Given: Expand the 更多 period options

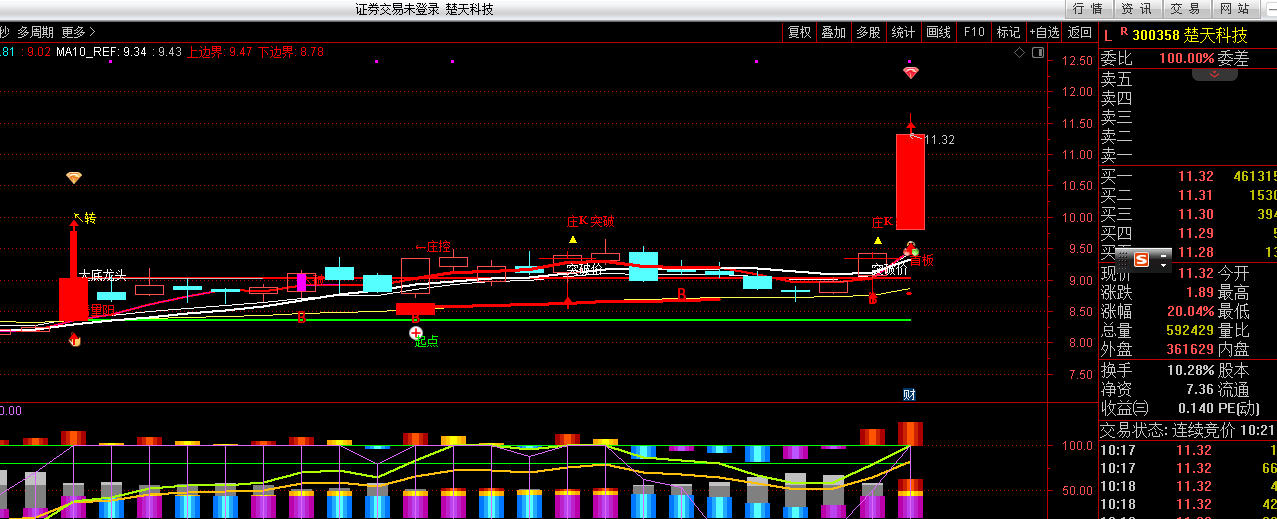Looking at the screenshot, I should (x=73, y=32).
